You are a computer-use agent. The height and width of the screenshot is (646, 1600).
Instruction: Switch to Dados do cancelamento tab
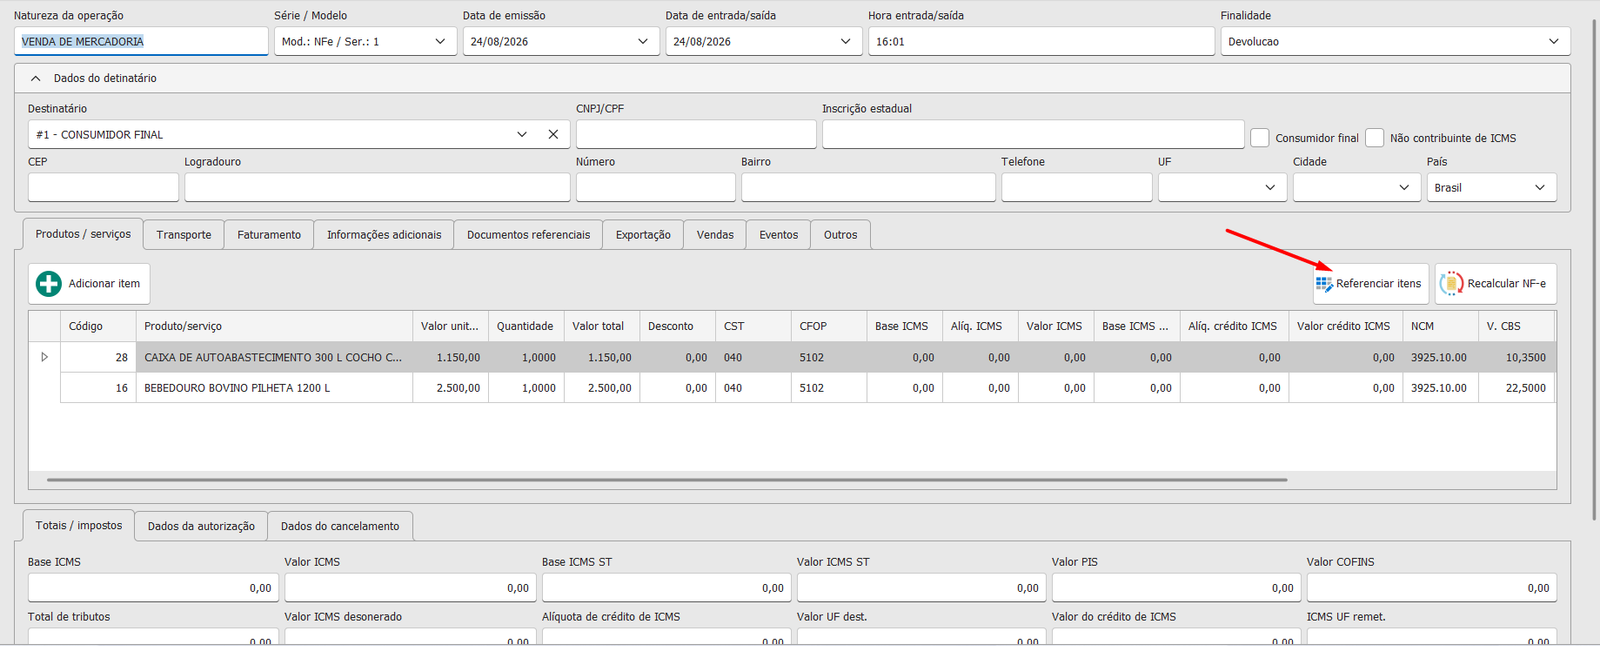(x=340, y=526)
